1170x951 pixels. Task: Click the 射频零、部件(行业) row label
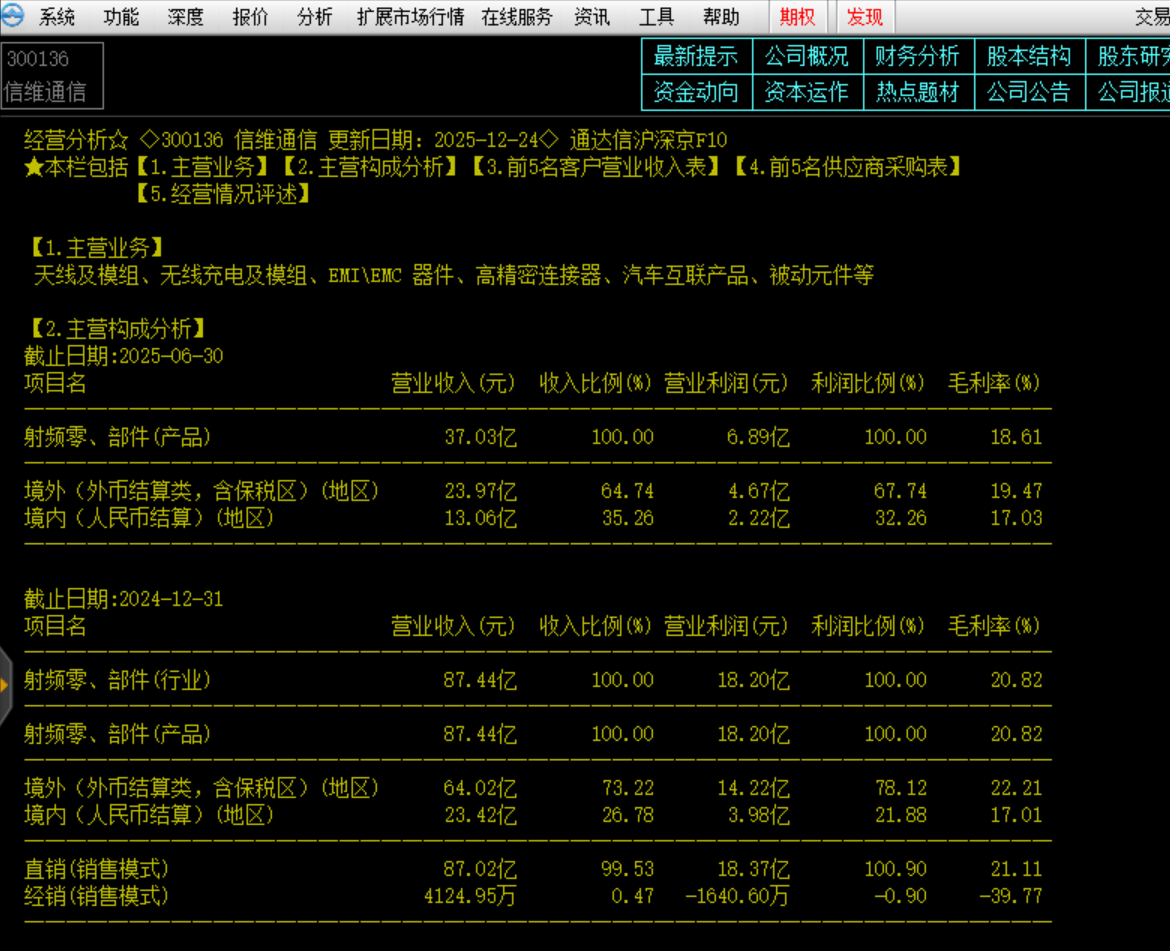[117, 680]
